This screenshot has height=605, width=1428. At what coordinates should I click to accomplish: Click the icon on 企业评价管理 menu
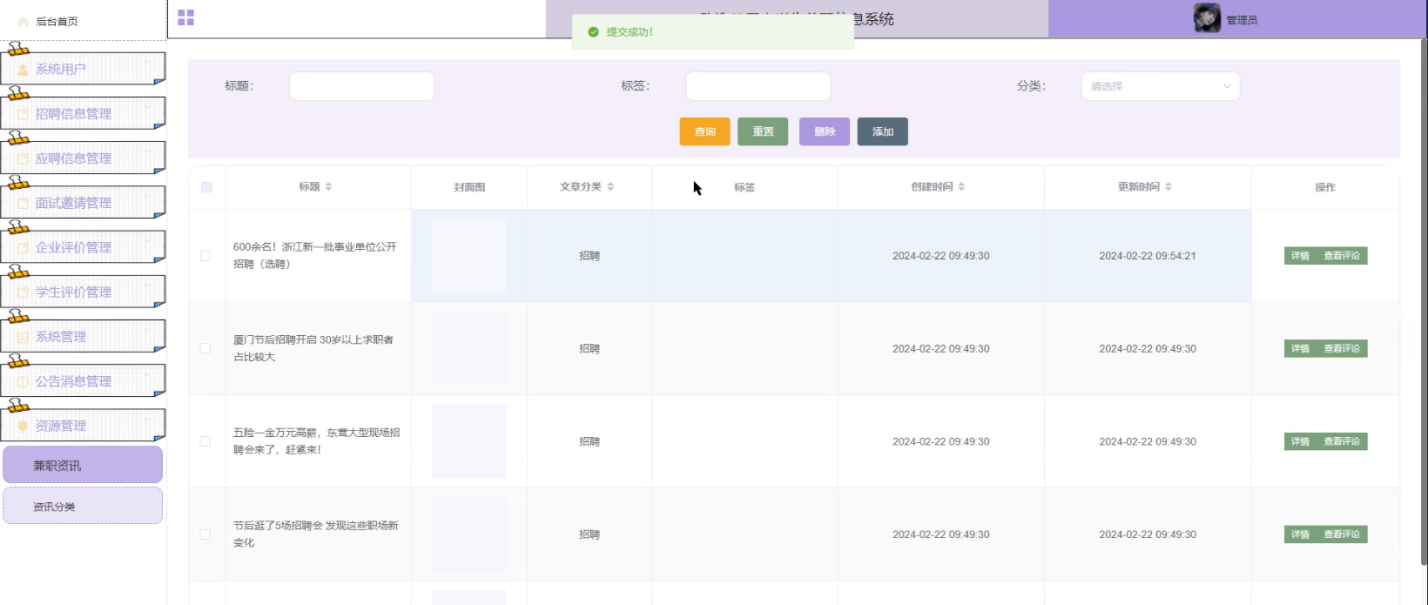pos(23,247)
